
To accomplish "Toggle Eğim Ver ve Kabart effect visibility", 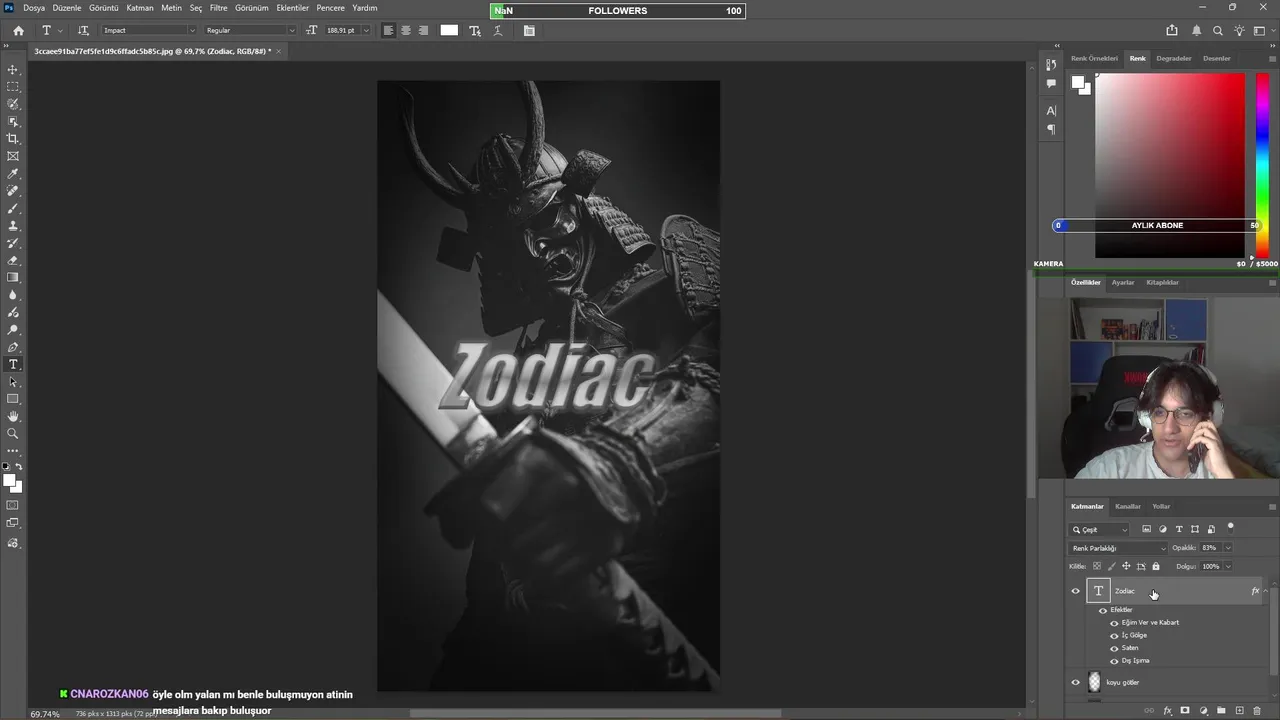I will [1114, 623].
